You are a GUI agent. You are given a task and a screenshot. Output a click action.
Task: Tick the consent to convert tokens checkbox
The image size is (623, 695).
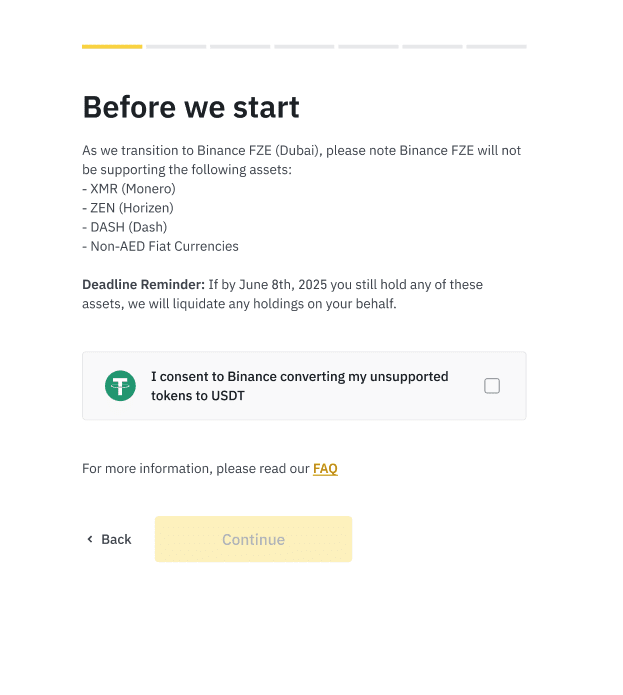[x=492, y=386]
